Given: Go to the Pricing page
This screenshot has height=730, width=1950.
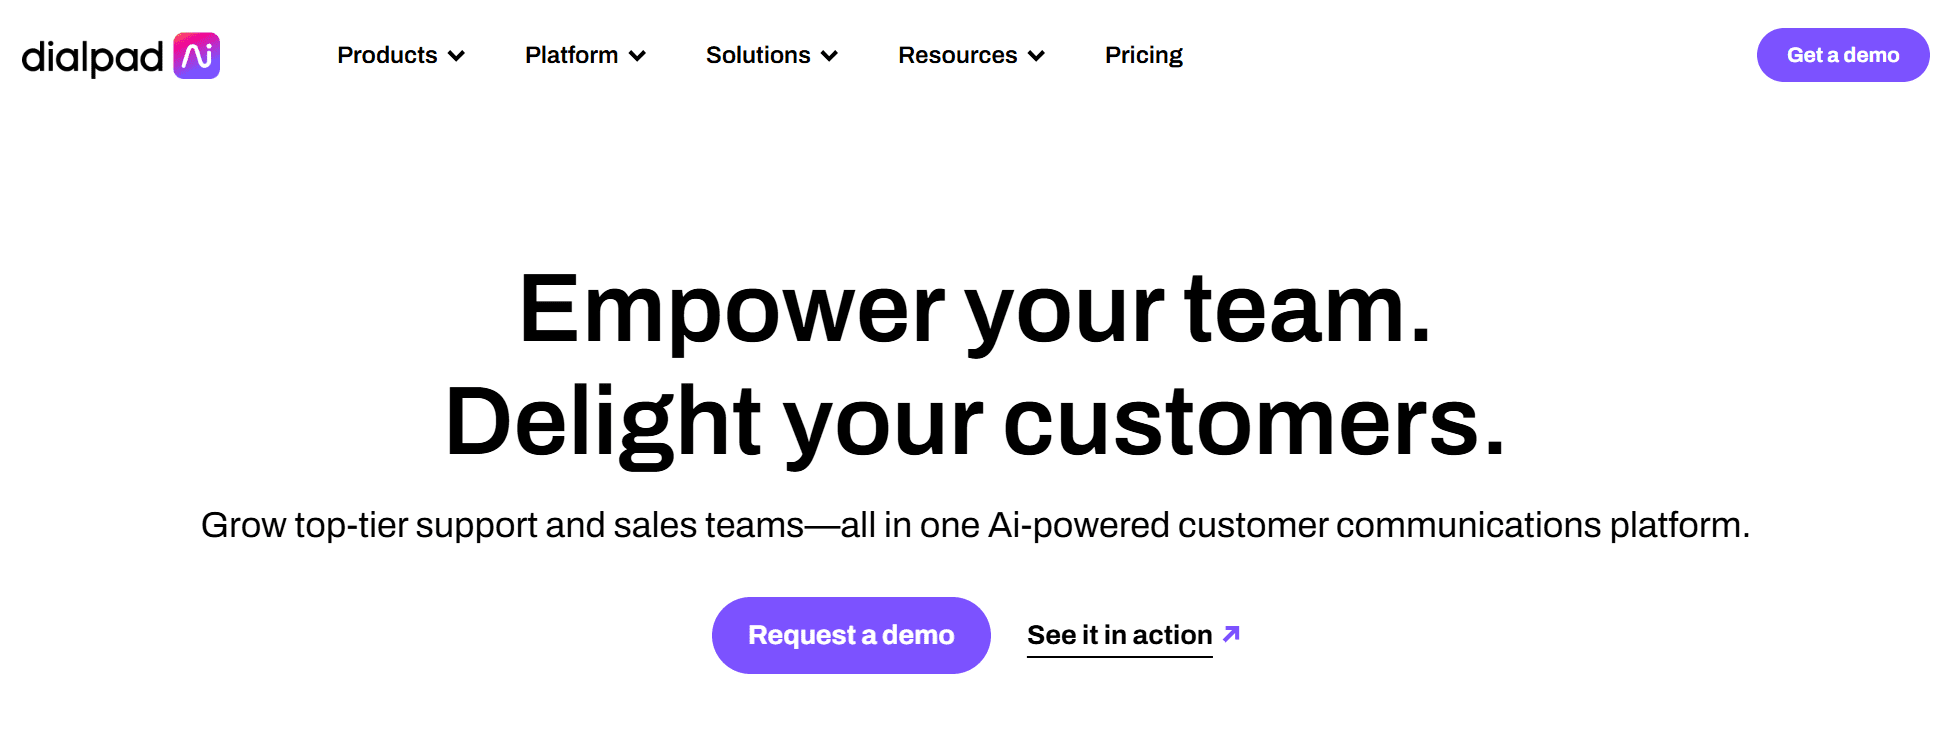Looking at the screenshot, I should click(1143, 55).
